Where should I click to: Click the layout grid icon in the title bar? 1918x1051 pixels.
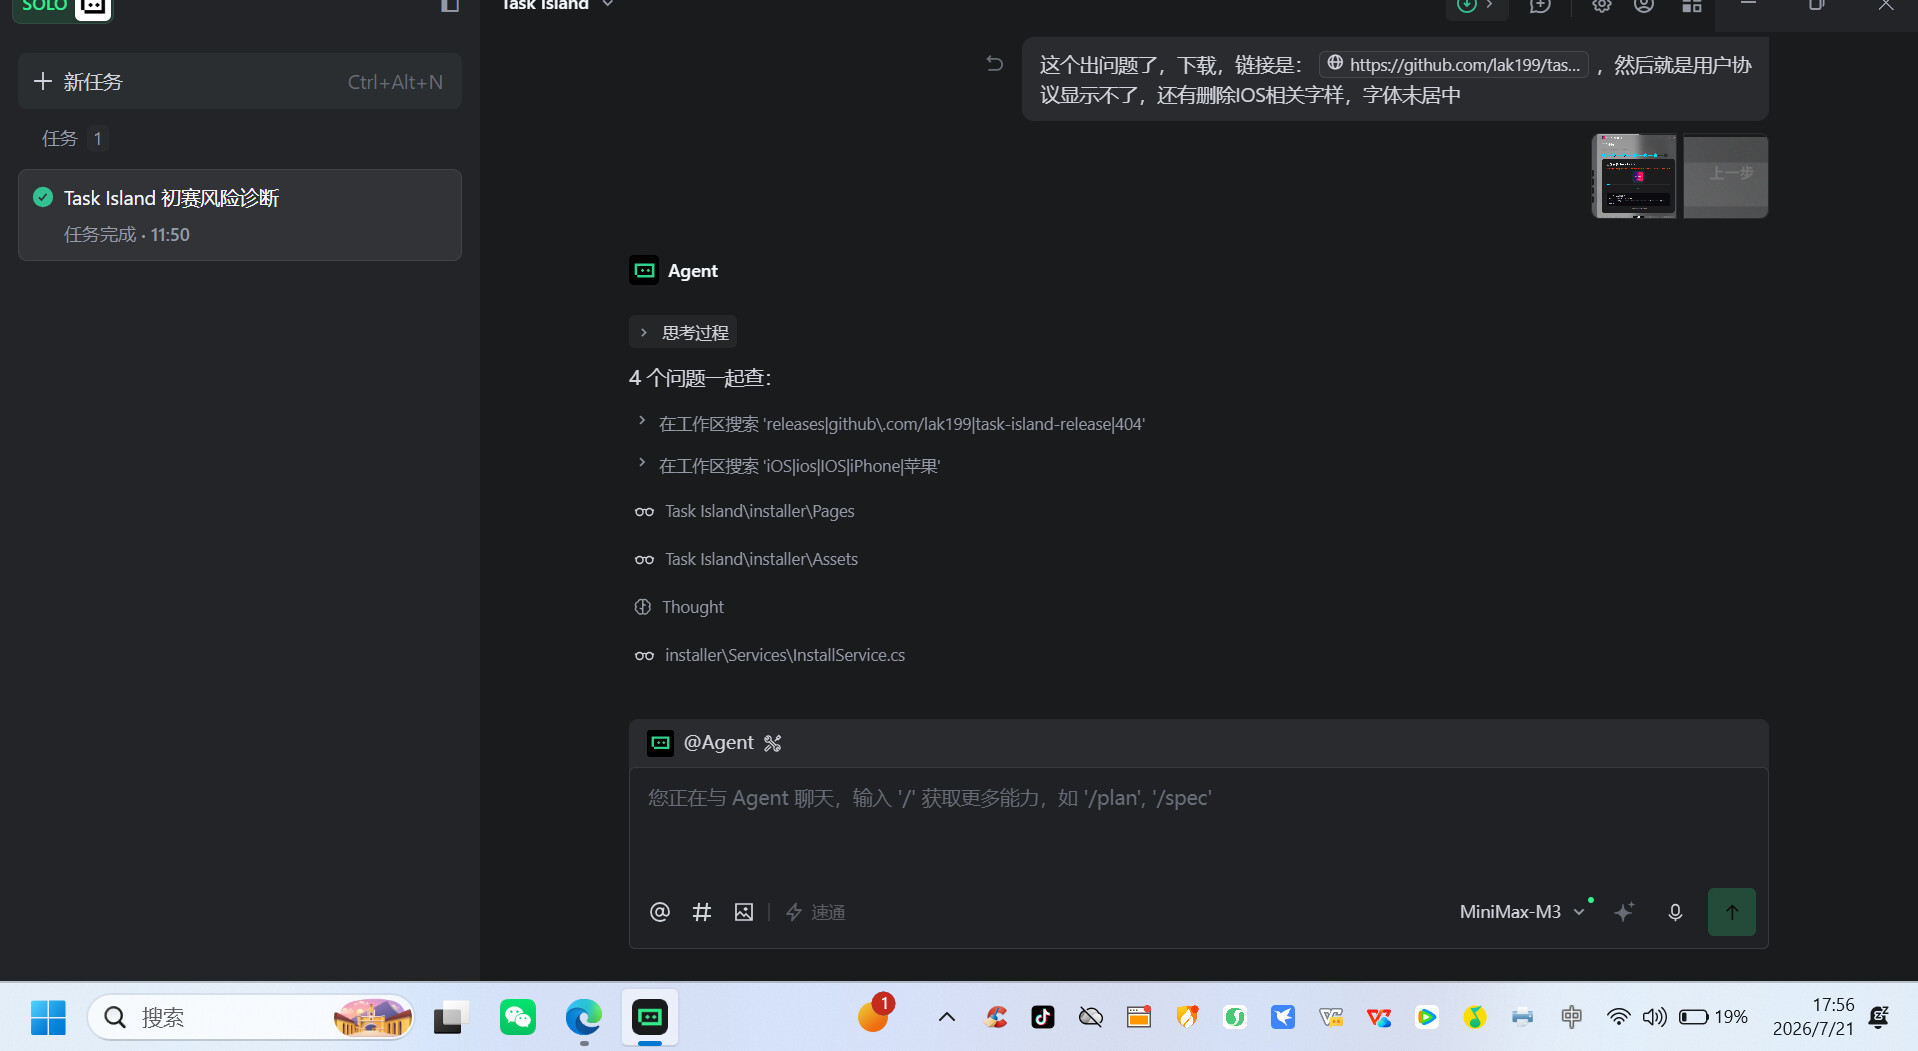point(1692,6)
